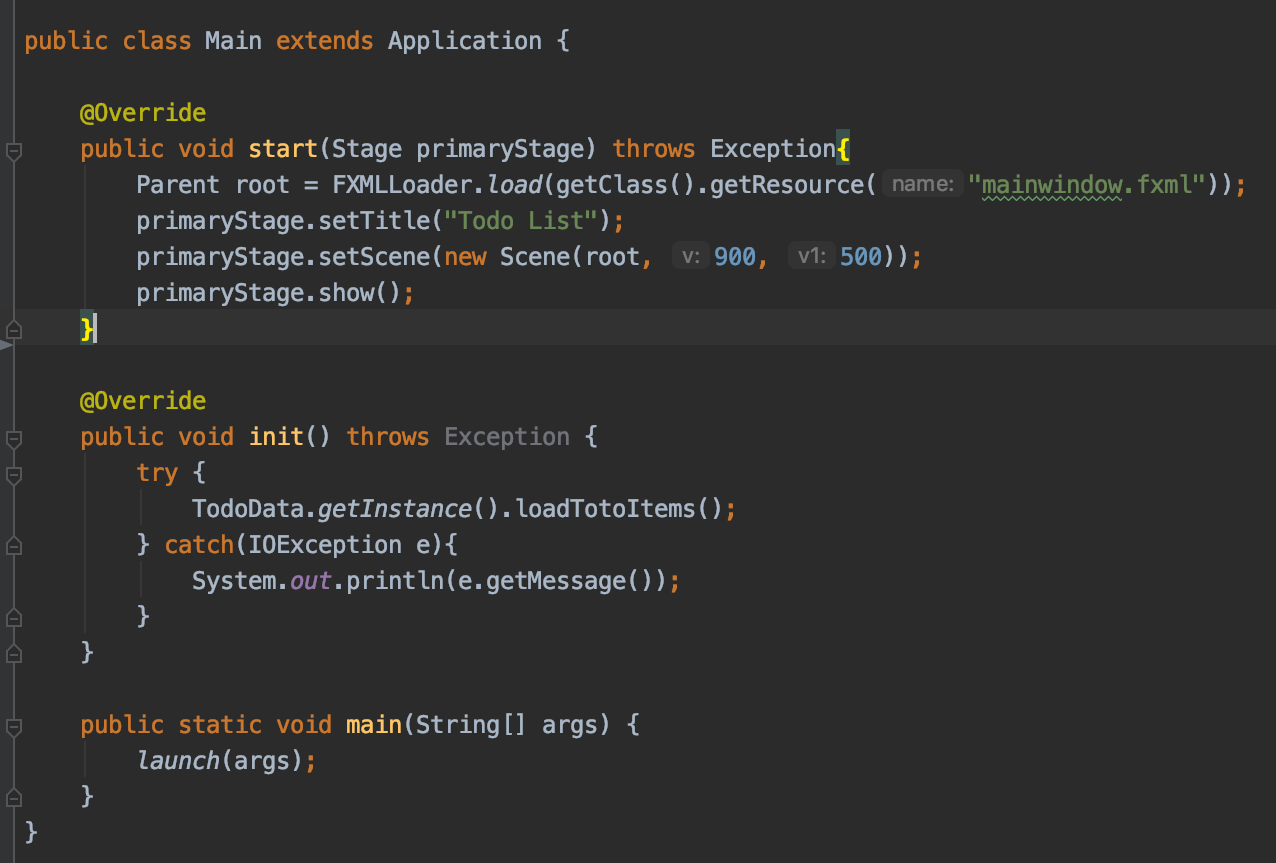This screenshot has height=863, width=1276.
Task: Collapse the main method fold region
Action: (x=14, y=724)
